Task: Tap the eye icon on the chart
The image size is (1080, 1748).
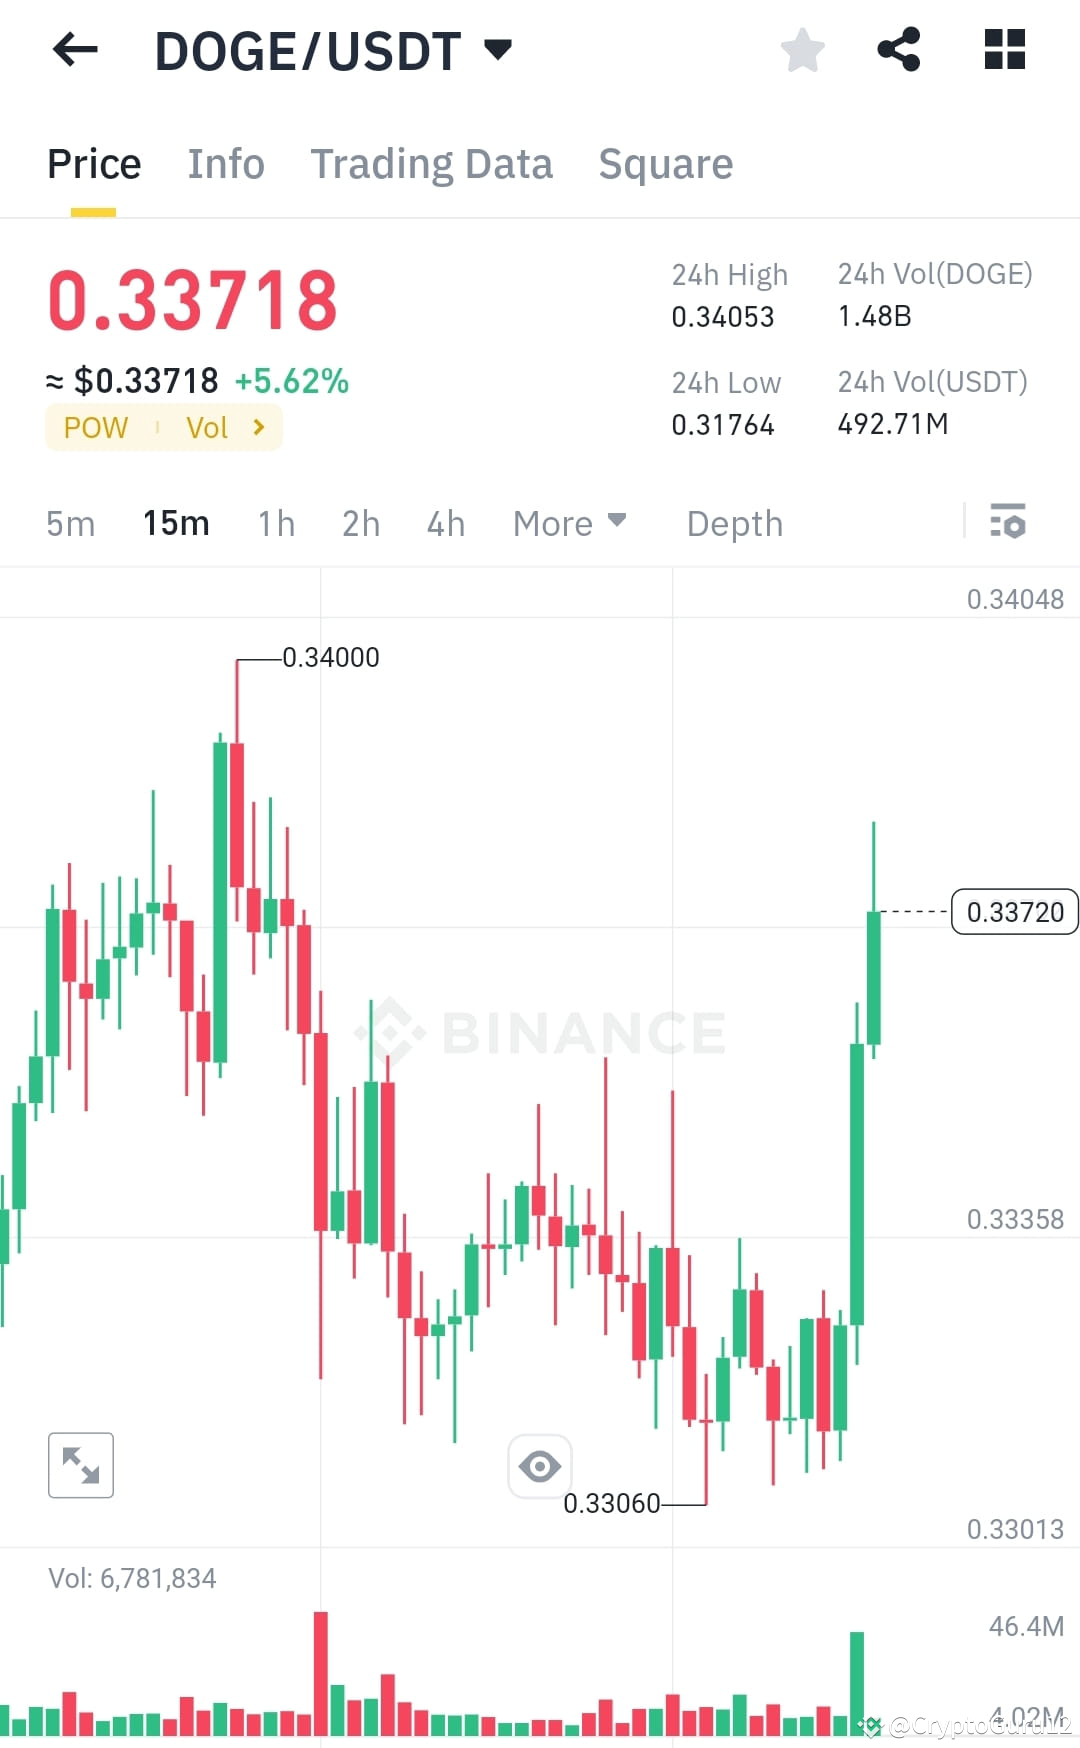Action: tap(540, 1464)
